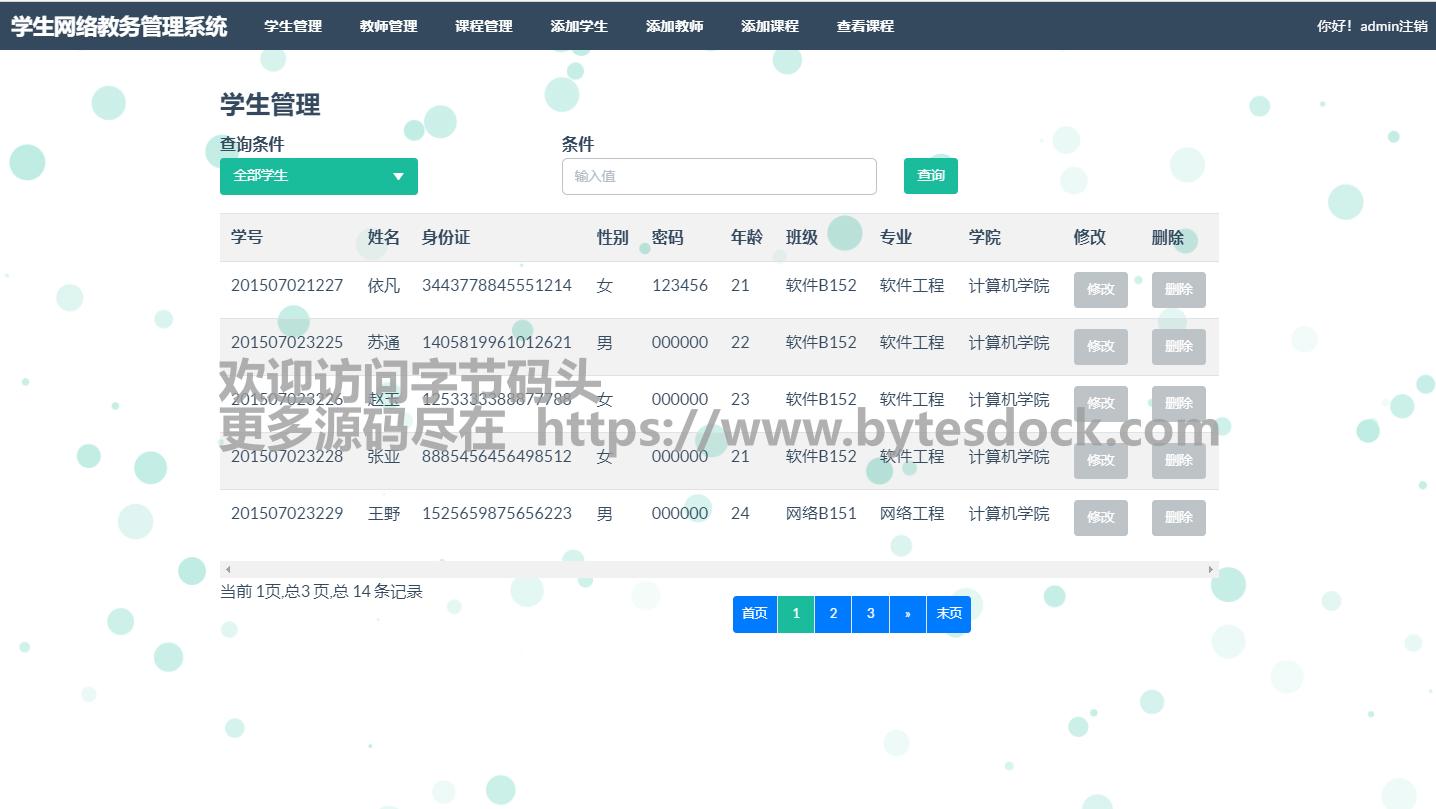Select 查看课程 in the top menu

tap(865, 26)
